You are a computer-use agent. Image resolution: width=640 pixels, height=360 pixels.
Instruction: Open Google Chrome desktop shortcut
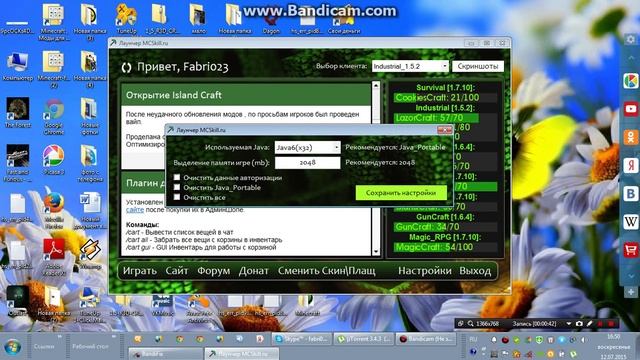click(x=53, y=116)
